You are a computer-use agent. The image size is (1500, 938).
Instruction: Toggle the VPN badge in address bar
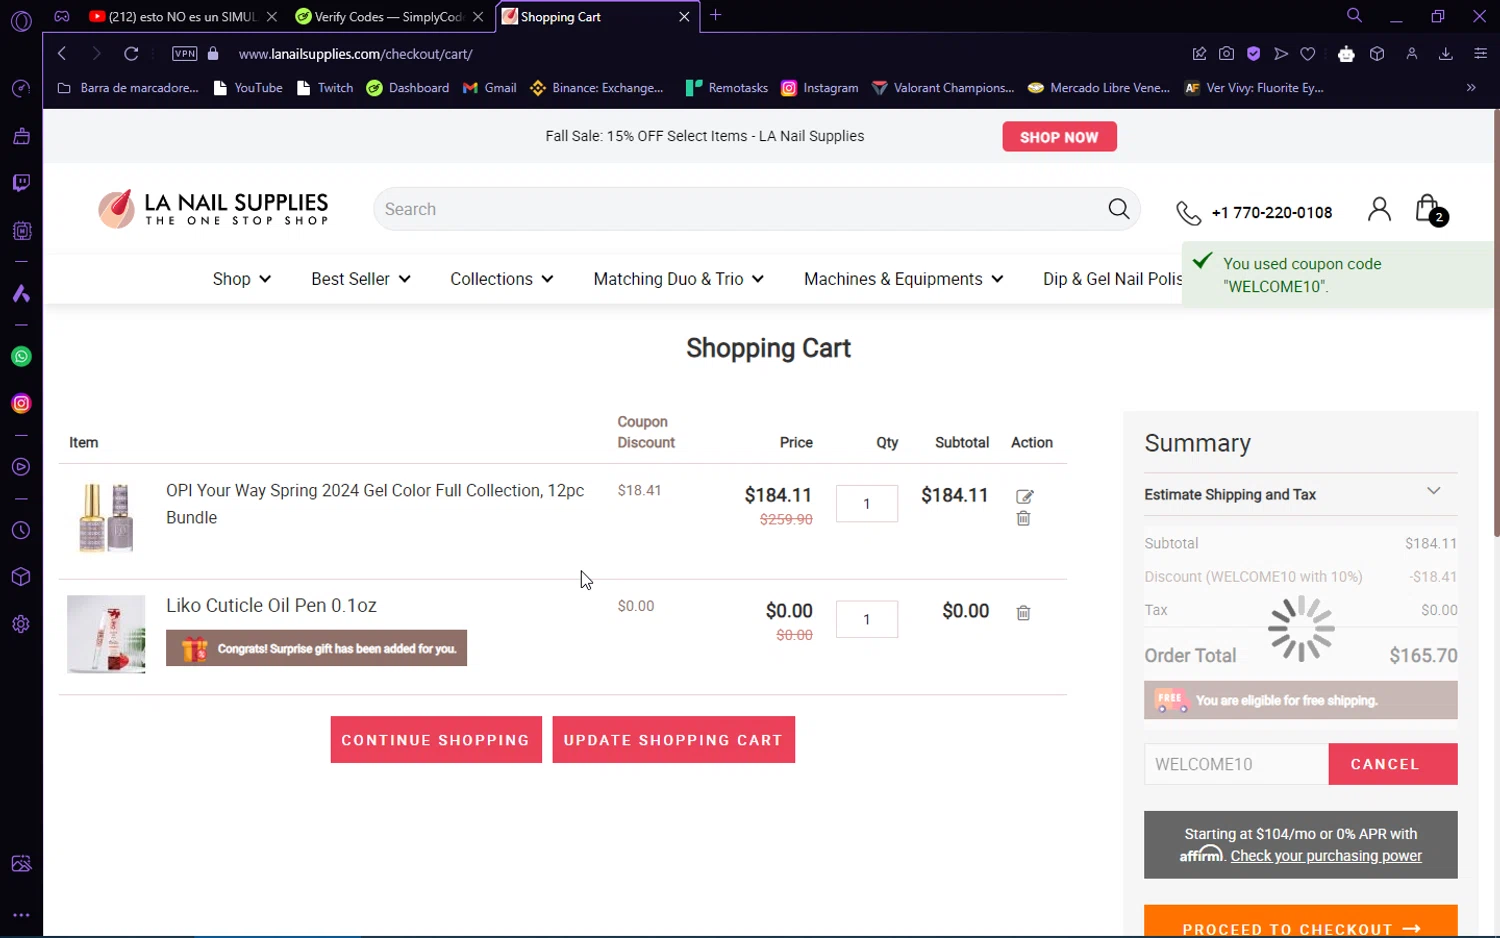pos(185,54)
